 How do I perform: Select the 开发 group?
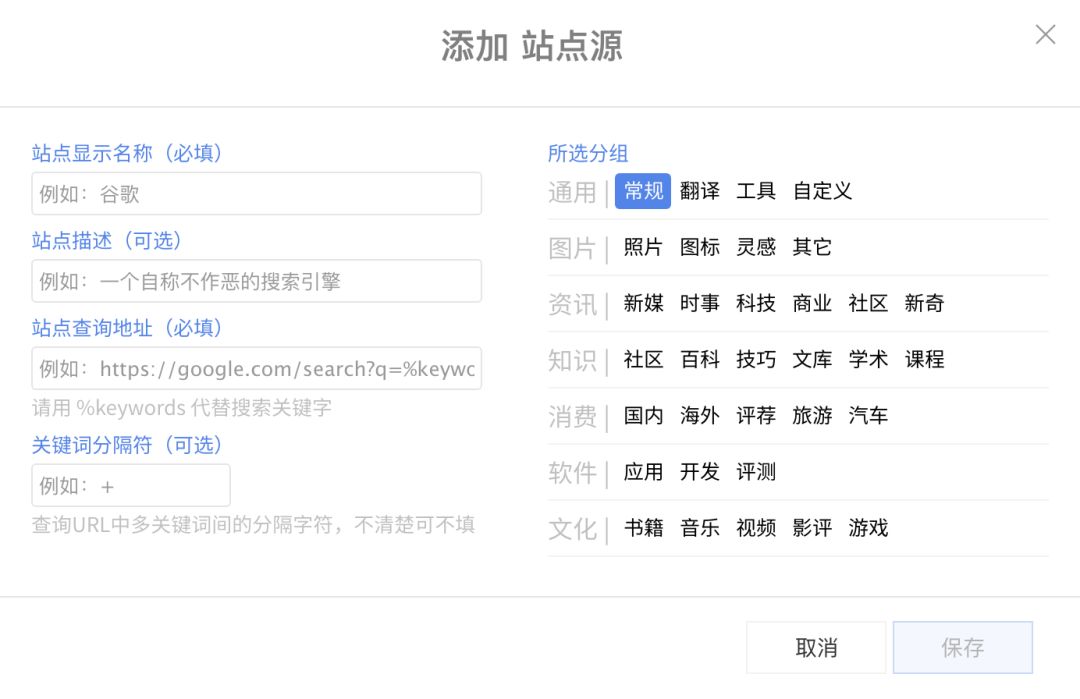pyautogui.click(x=700, y=472)
